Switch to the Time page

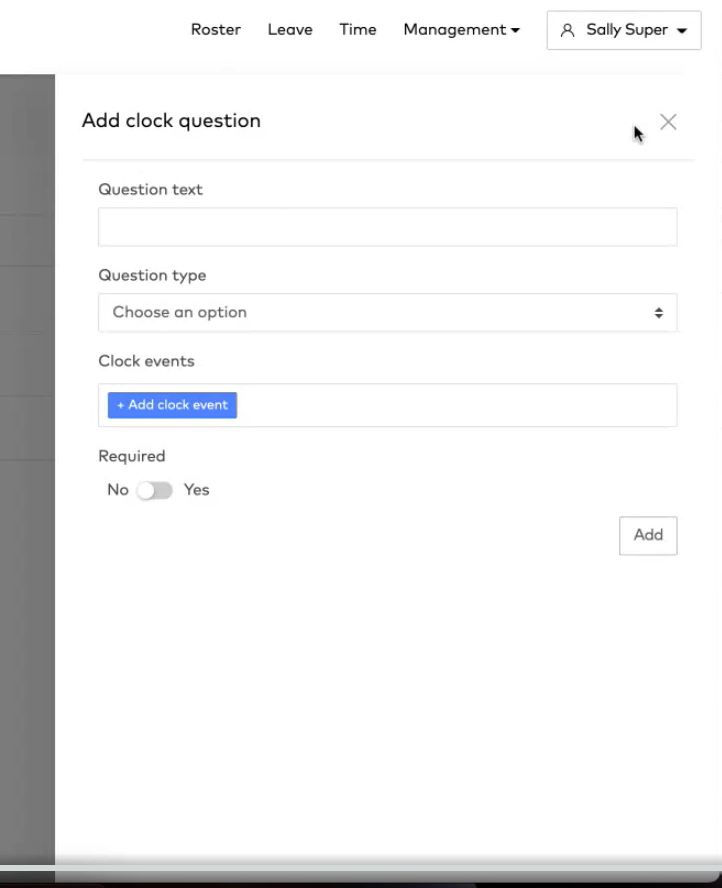pos(358,29)
